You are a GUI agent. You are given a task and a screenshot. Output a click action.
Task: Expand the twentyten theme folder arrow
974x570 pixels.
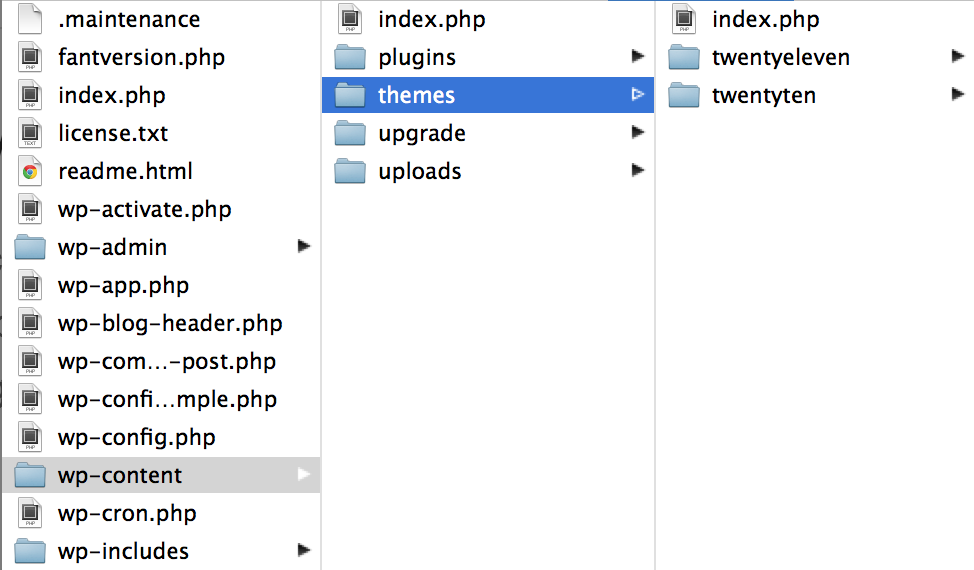[957, 95]
